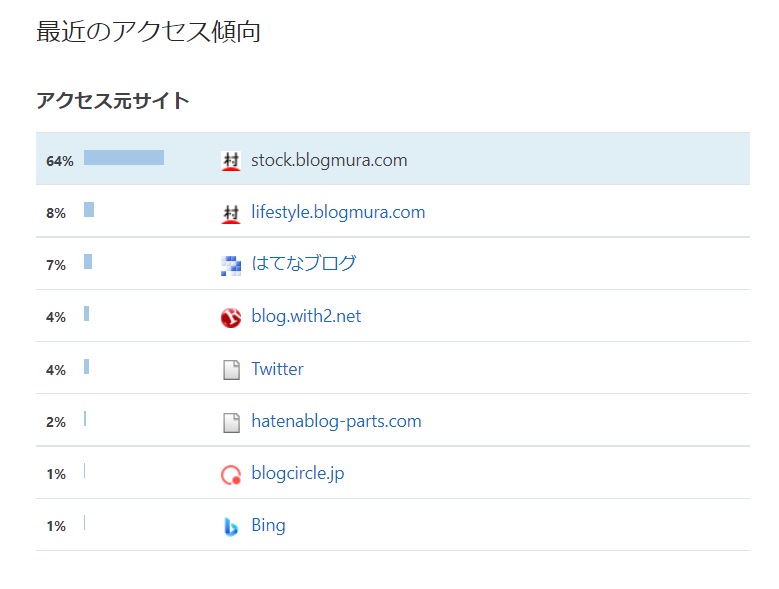Screen dimensions: 779x589
Task: Click the page icon next to hatenablog-parts.com
Action: pos(231,423)
